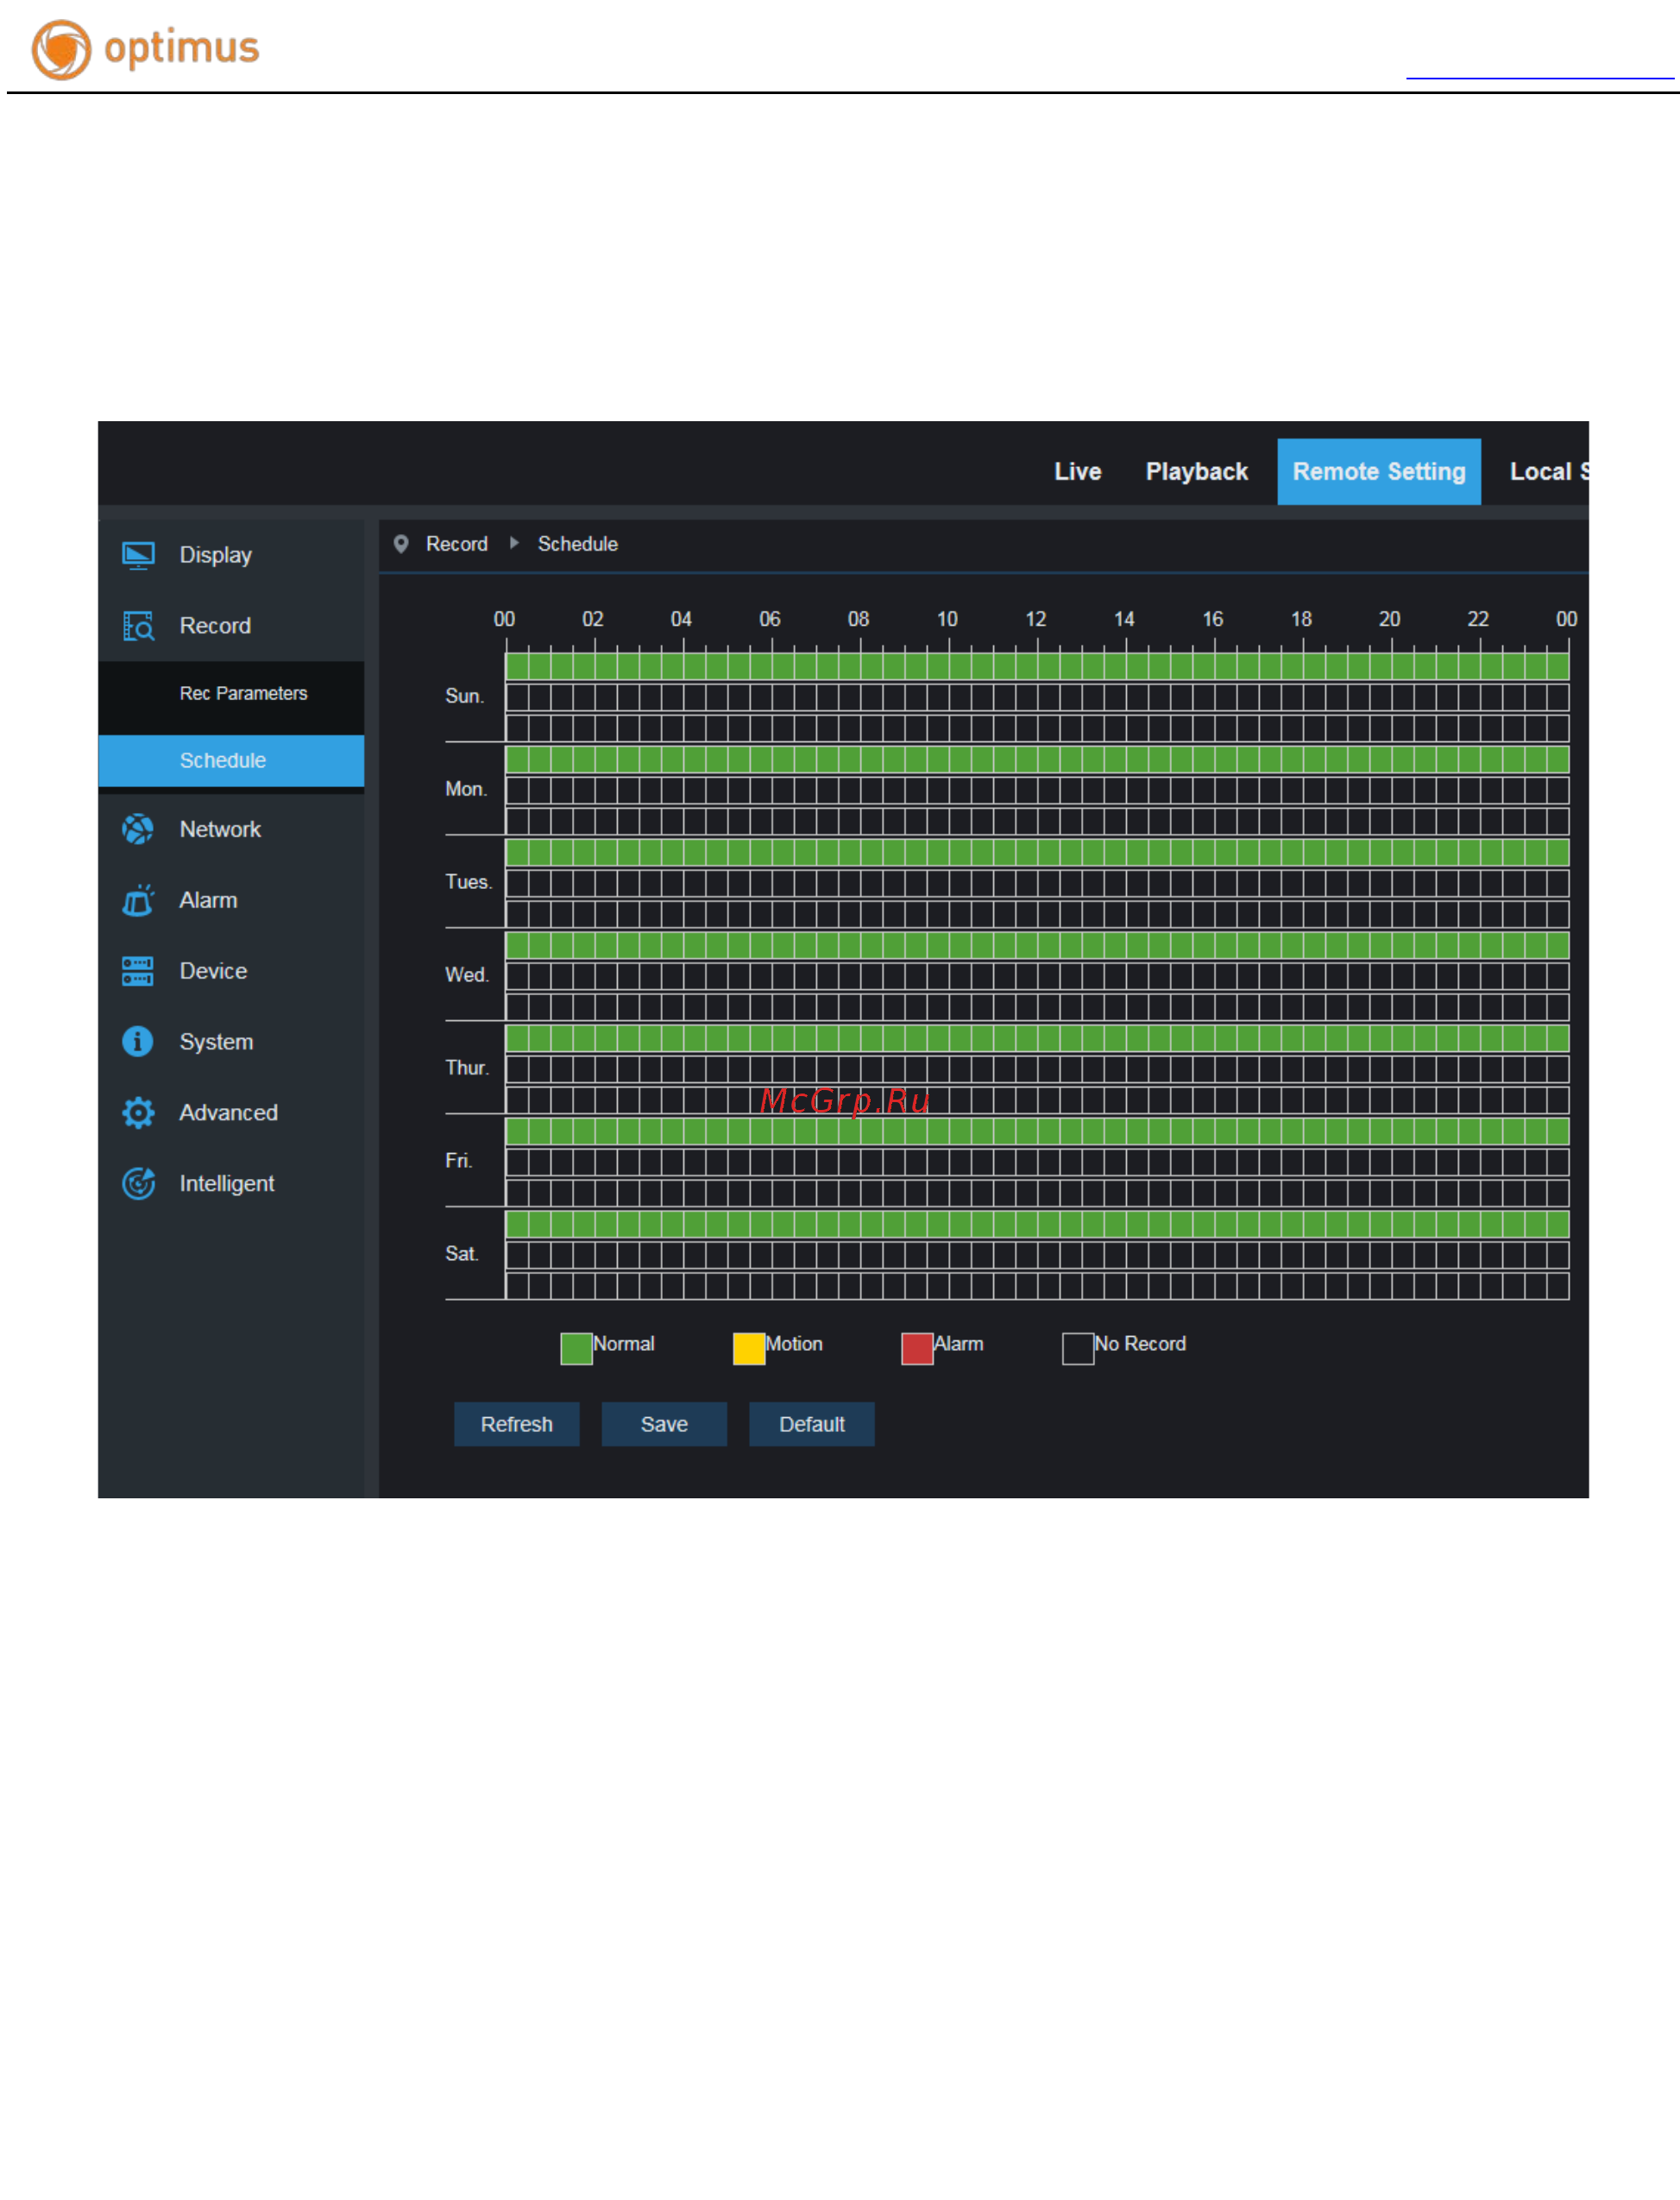Viewport: 1680px width, 2200px height.
Task: Click Record in the breadcrumb
Action: (457, 544)
